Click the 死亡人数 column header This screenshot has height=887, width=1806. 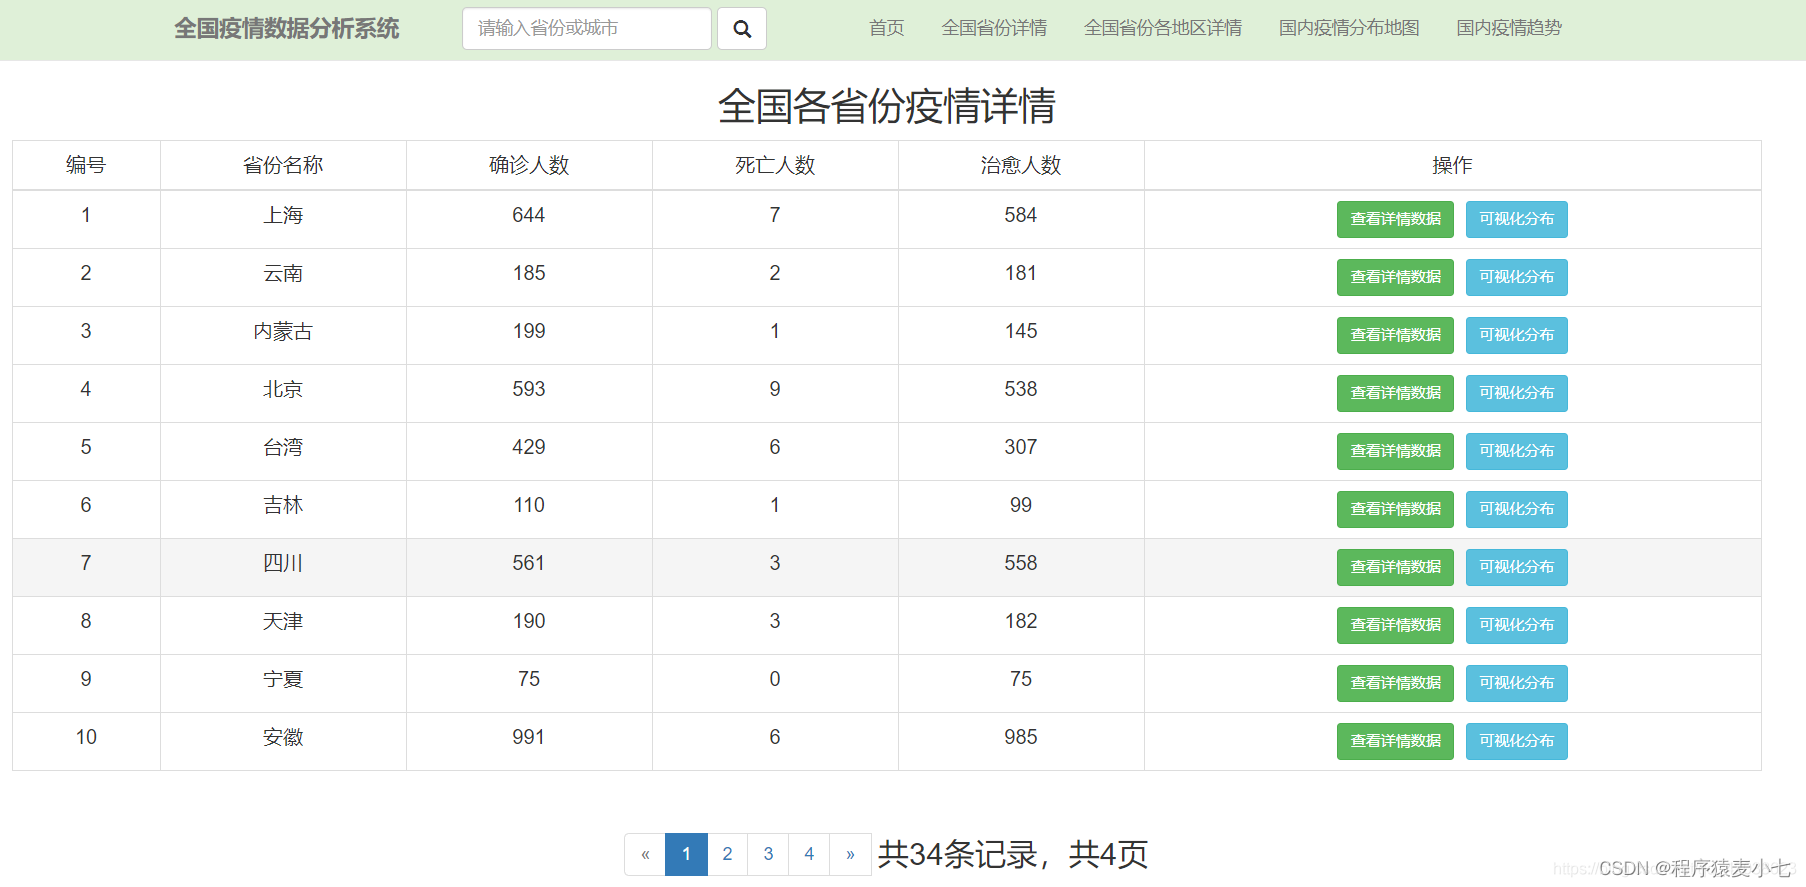click(x=775, y=165)
